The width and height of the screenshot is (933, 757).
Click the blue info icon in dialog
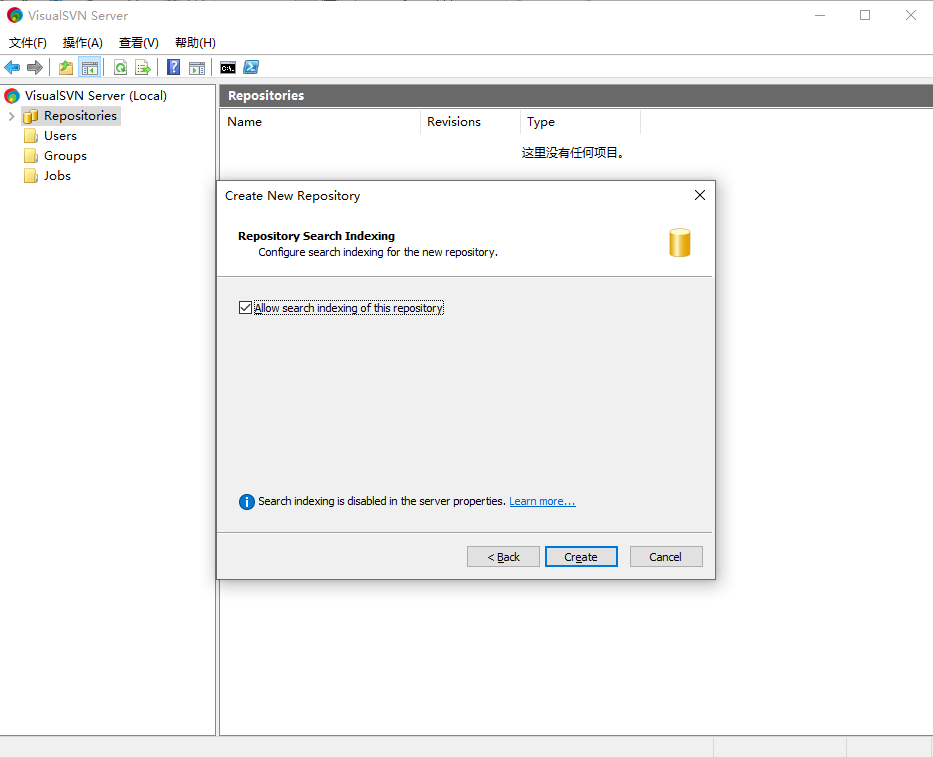[x=246, y=502]
